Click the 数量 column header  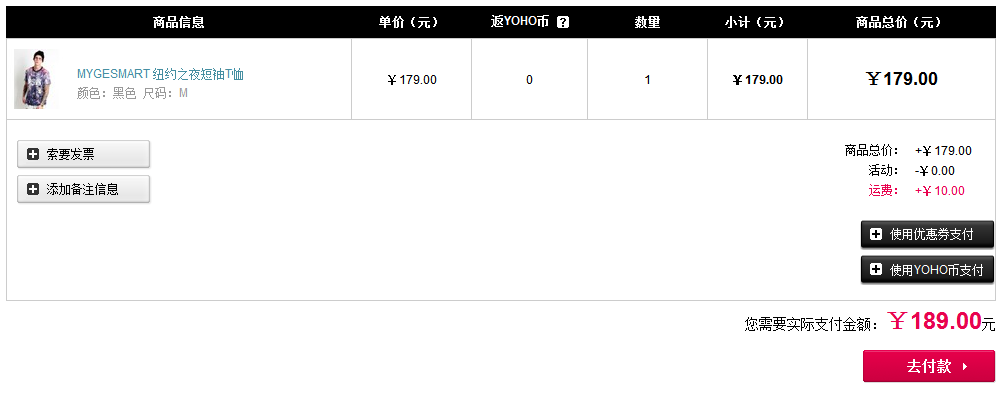[647, 22]
